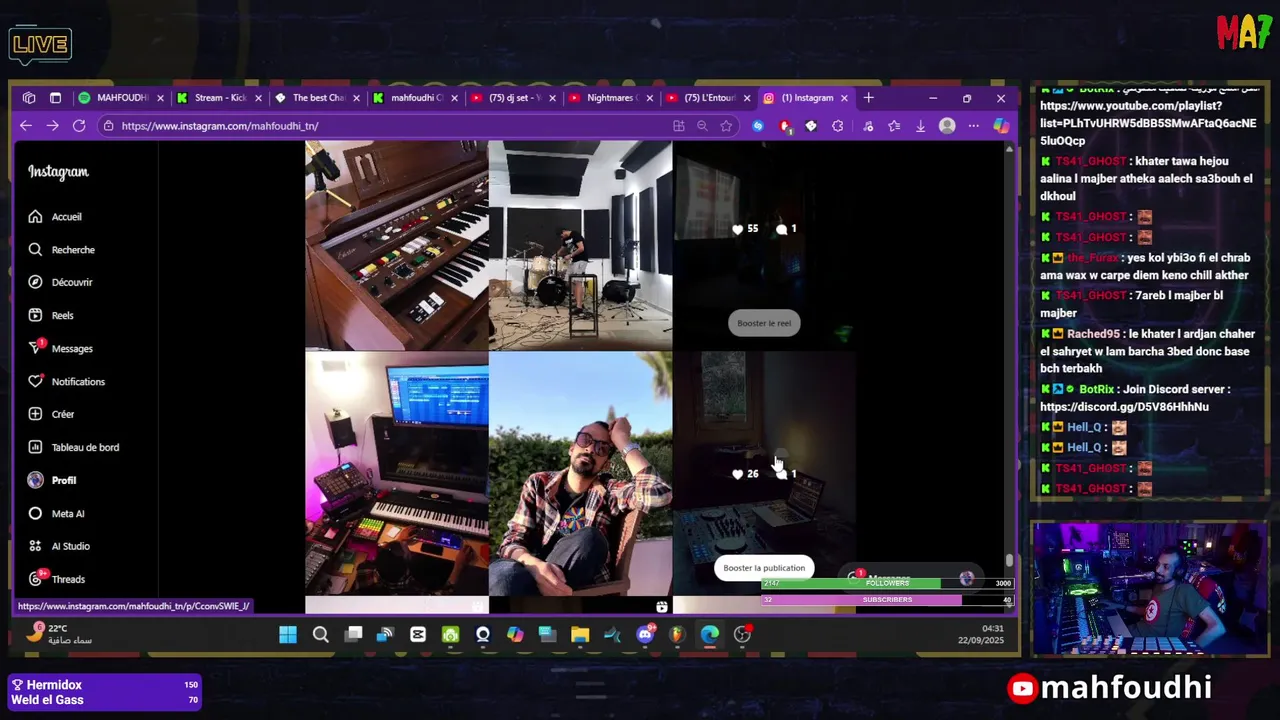
Task: Open Découvrir explore page
Action: pyautogui.click(x=60, y=282)
